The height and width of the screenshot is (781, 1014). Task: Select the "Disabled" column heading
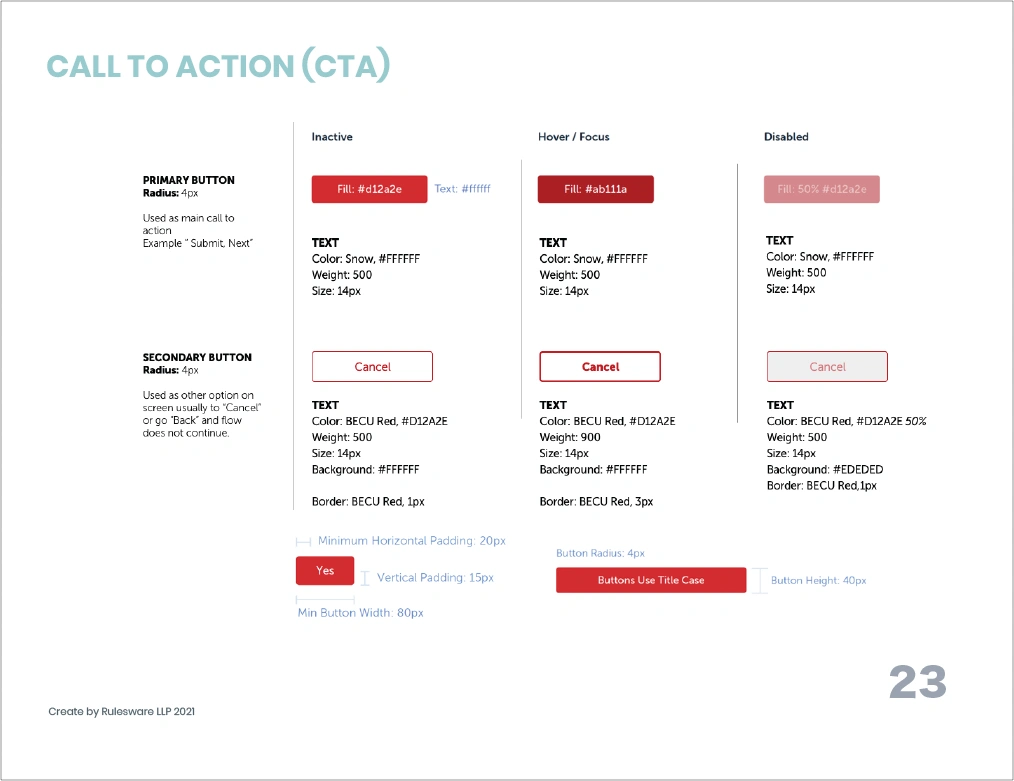pyautogui.click(x=786, y=137)
